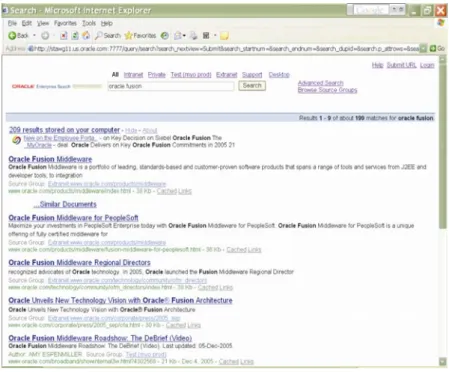Open the Browse Source Groups link

click(327, 90)
